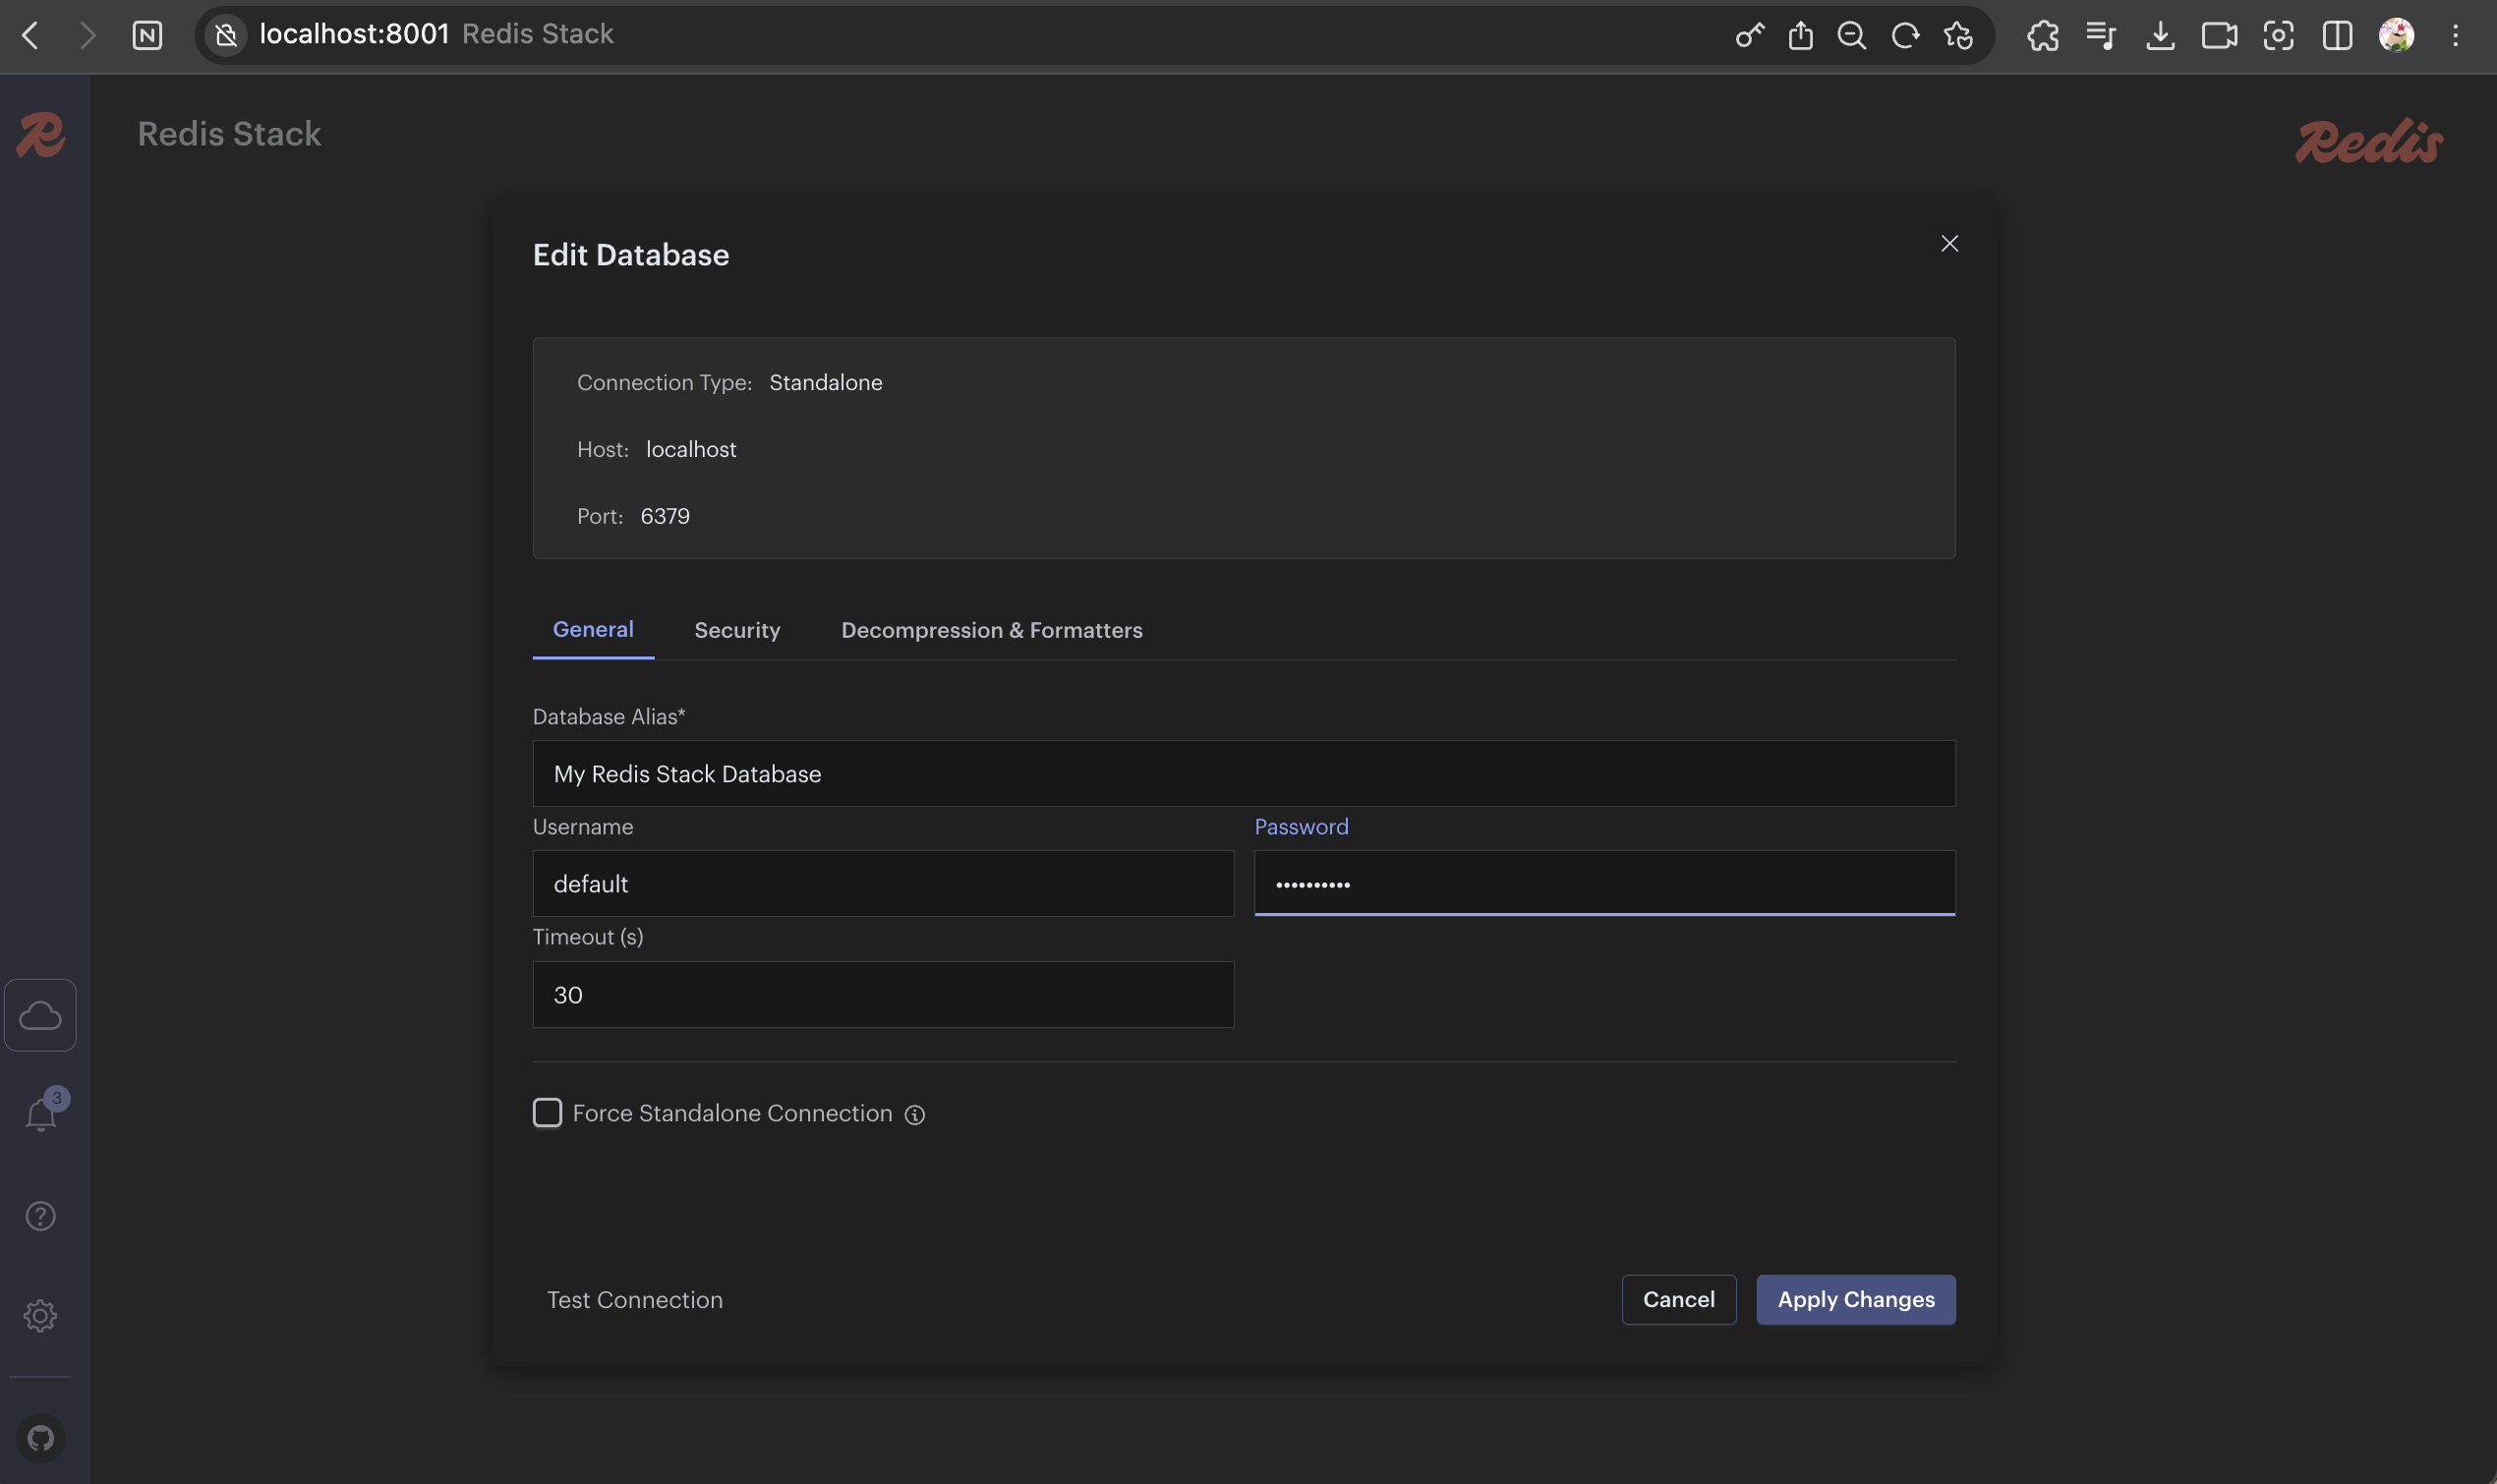
Task: Close the Edit Database dialog
Action: 1948,243
